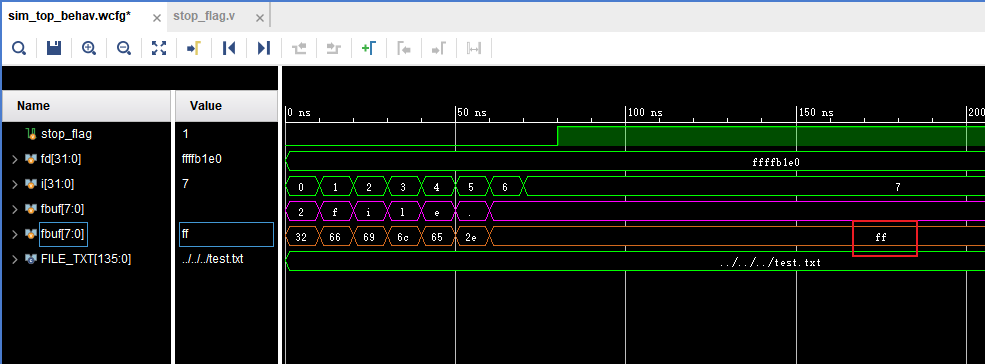Click the ffffb1e0 value of fd

[x=201, y=159]
